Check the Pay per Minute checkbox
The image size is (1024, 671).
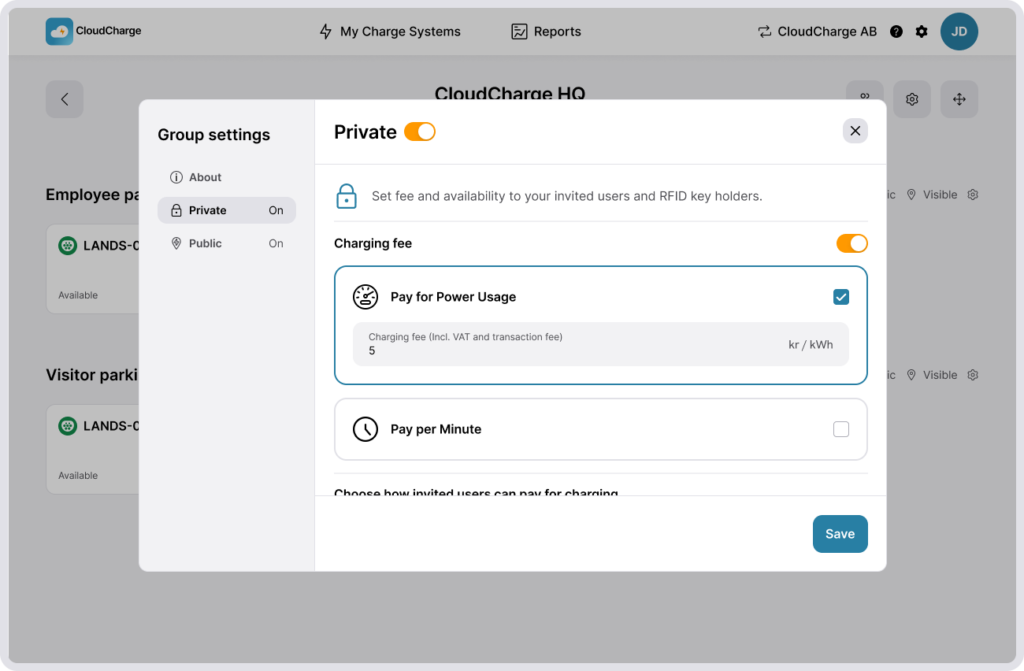pyautogui.click(x=841, y=429)
